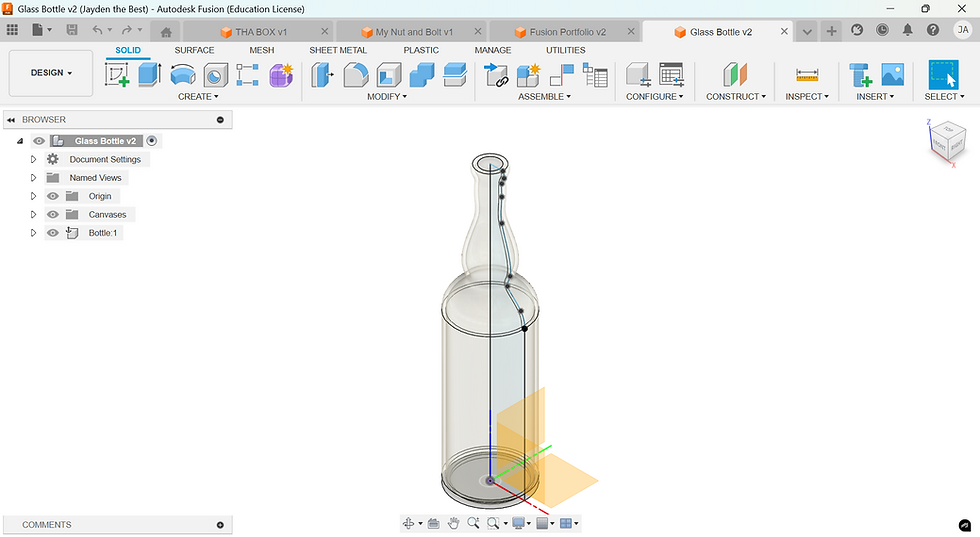Open the Help question mark
The width and height of the screenshot is (980, 537).
(x=932, y=30)
